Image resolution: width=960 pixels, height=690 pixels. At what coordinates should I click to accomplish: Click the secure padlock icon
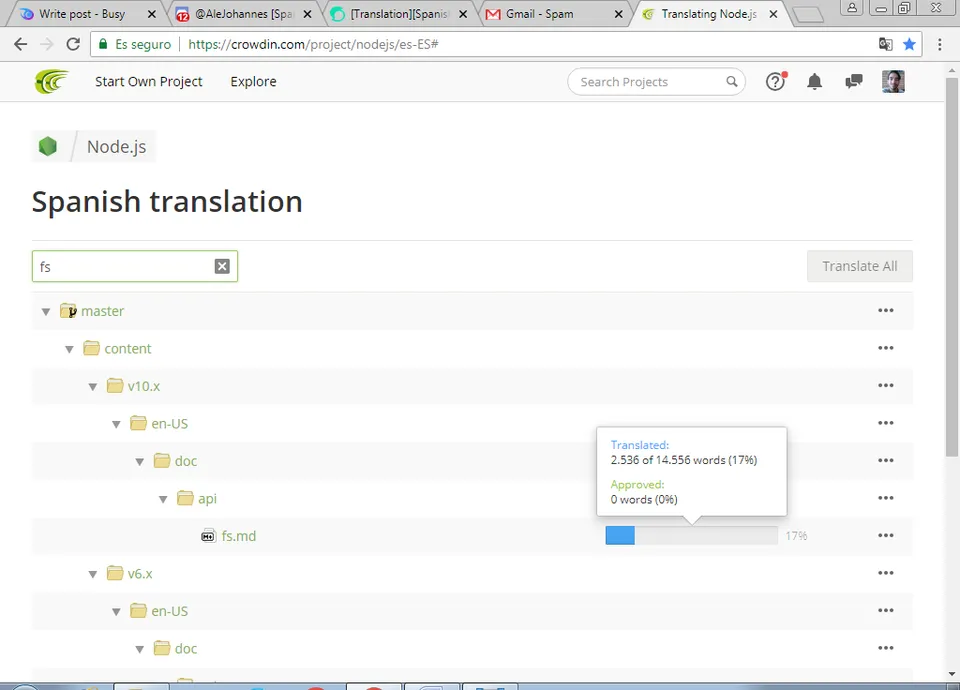coord(103,44)
